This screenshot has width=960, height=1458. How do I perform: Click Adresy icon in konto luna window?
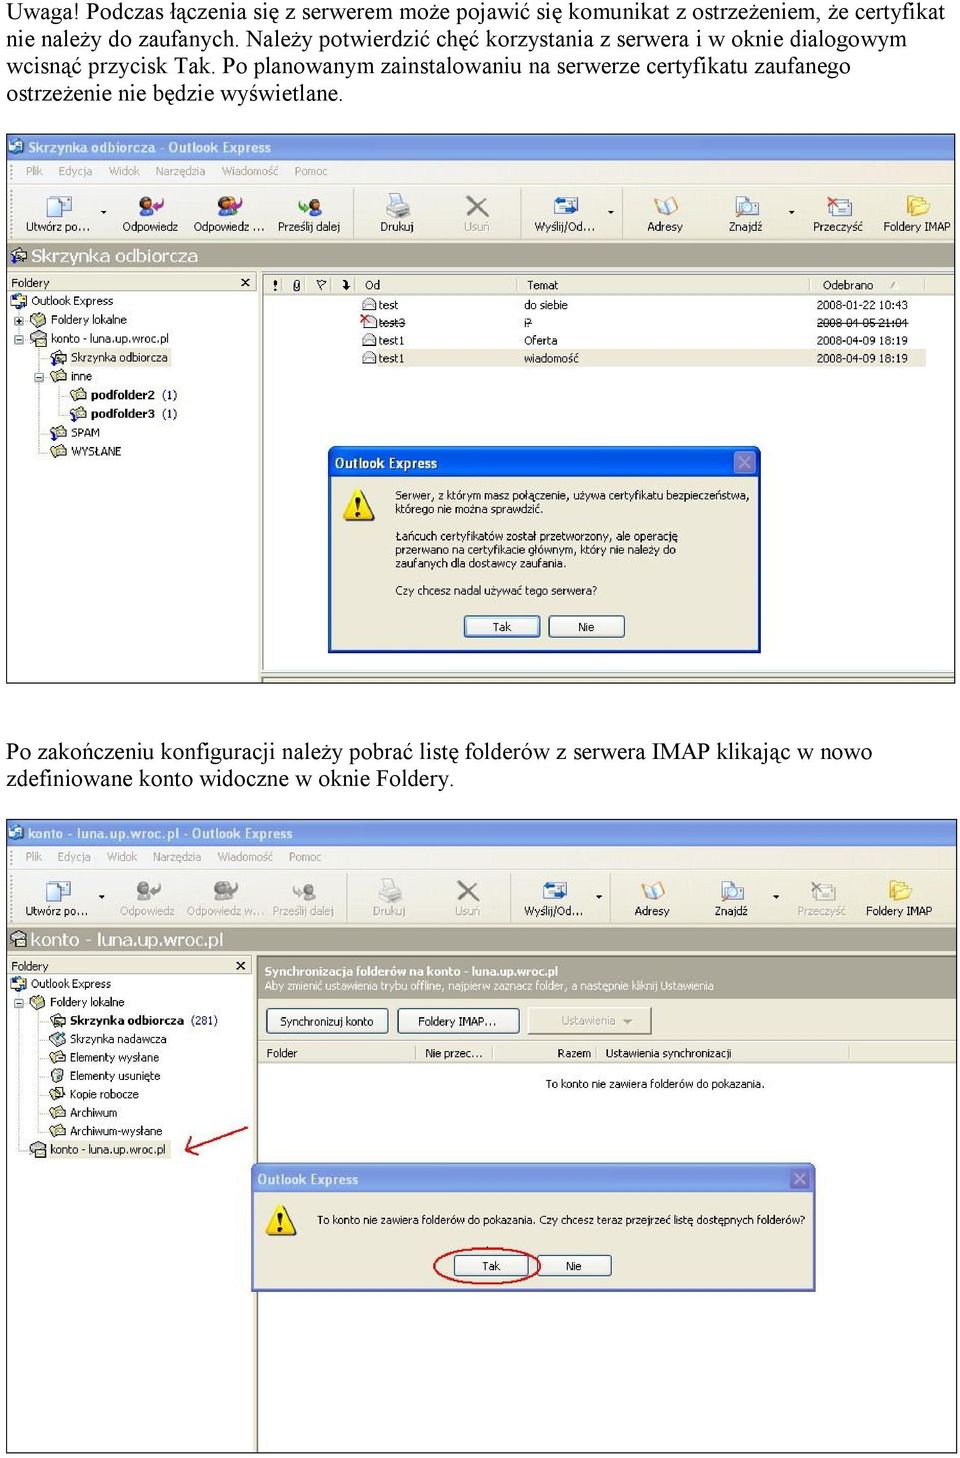tap(652, 890)
